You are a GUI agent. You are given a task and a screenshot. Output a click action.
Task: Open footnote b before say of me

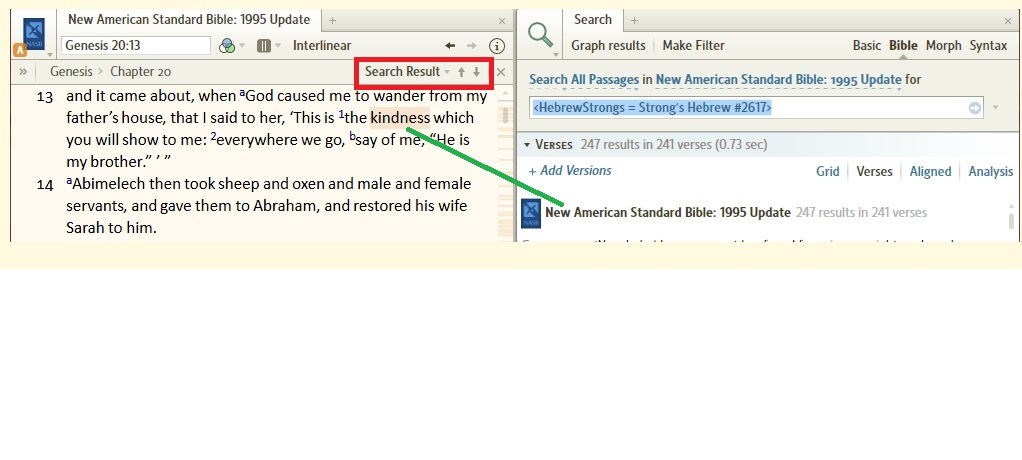(x=353, y=136)
